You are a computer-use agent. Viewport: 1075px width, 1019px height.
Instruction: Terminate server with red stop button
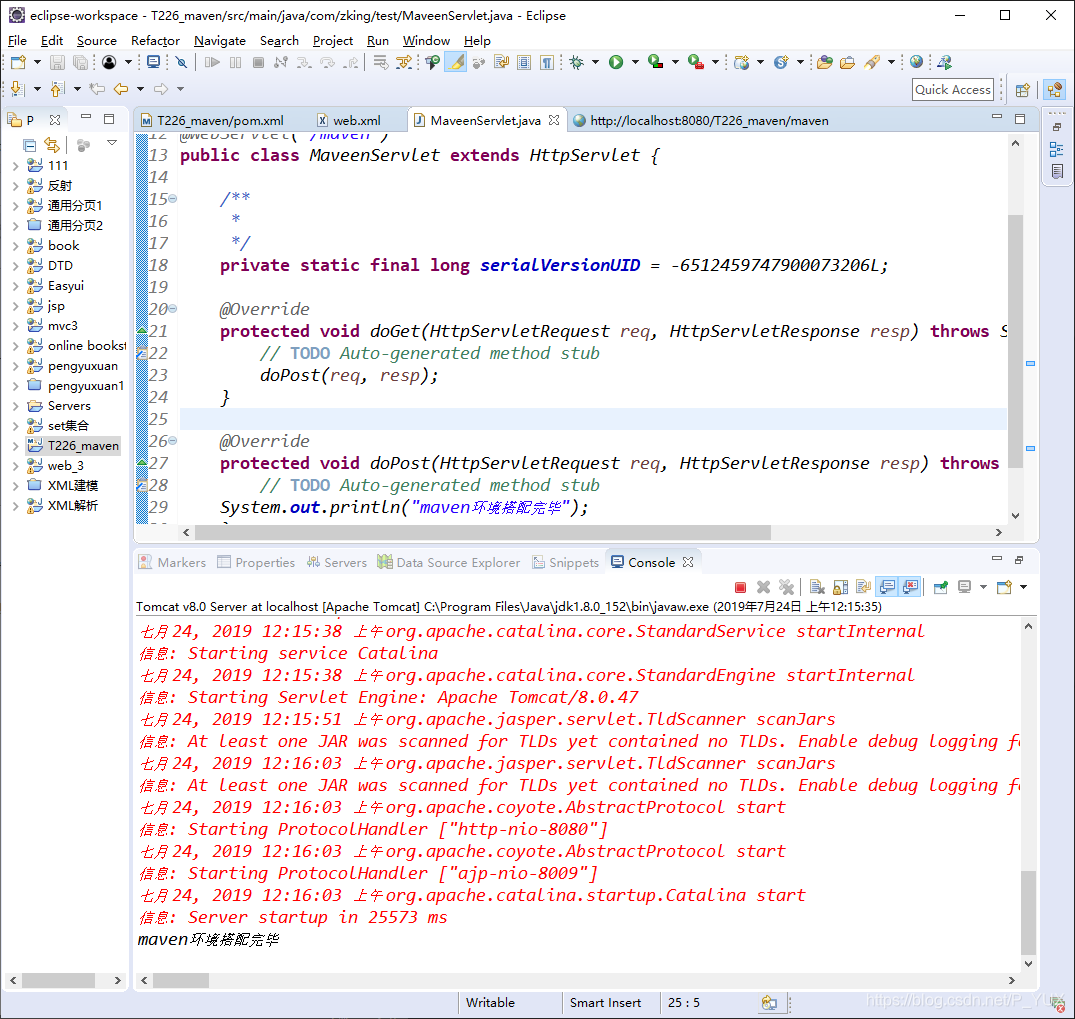(740, 587)
